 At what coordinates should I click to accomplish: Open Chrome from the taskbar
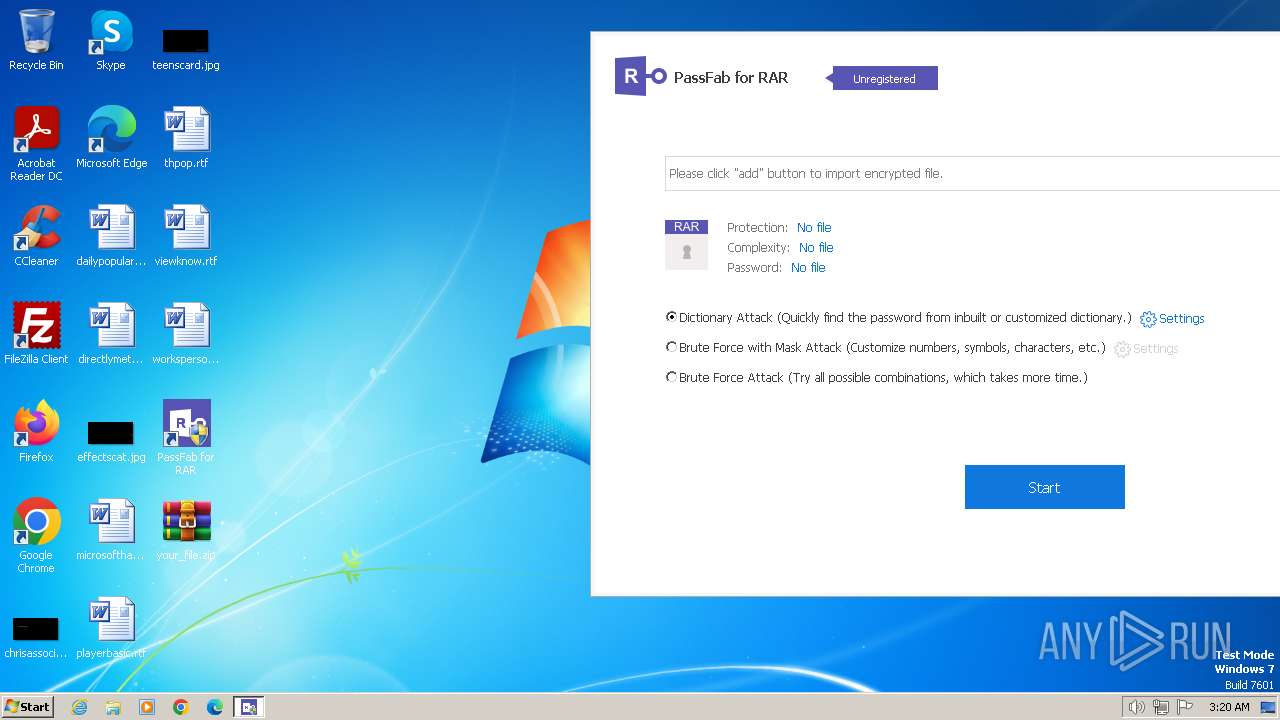click(181, 707)
